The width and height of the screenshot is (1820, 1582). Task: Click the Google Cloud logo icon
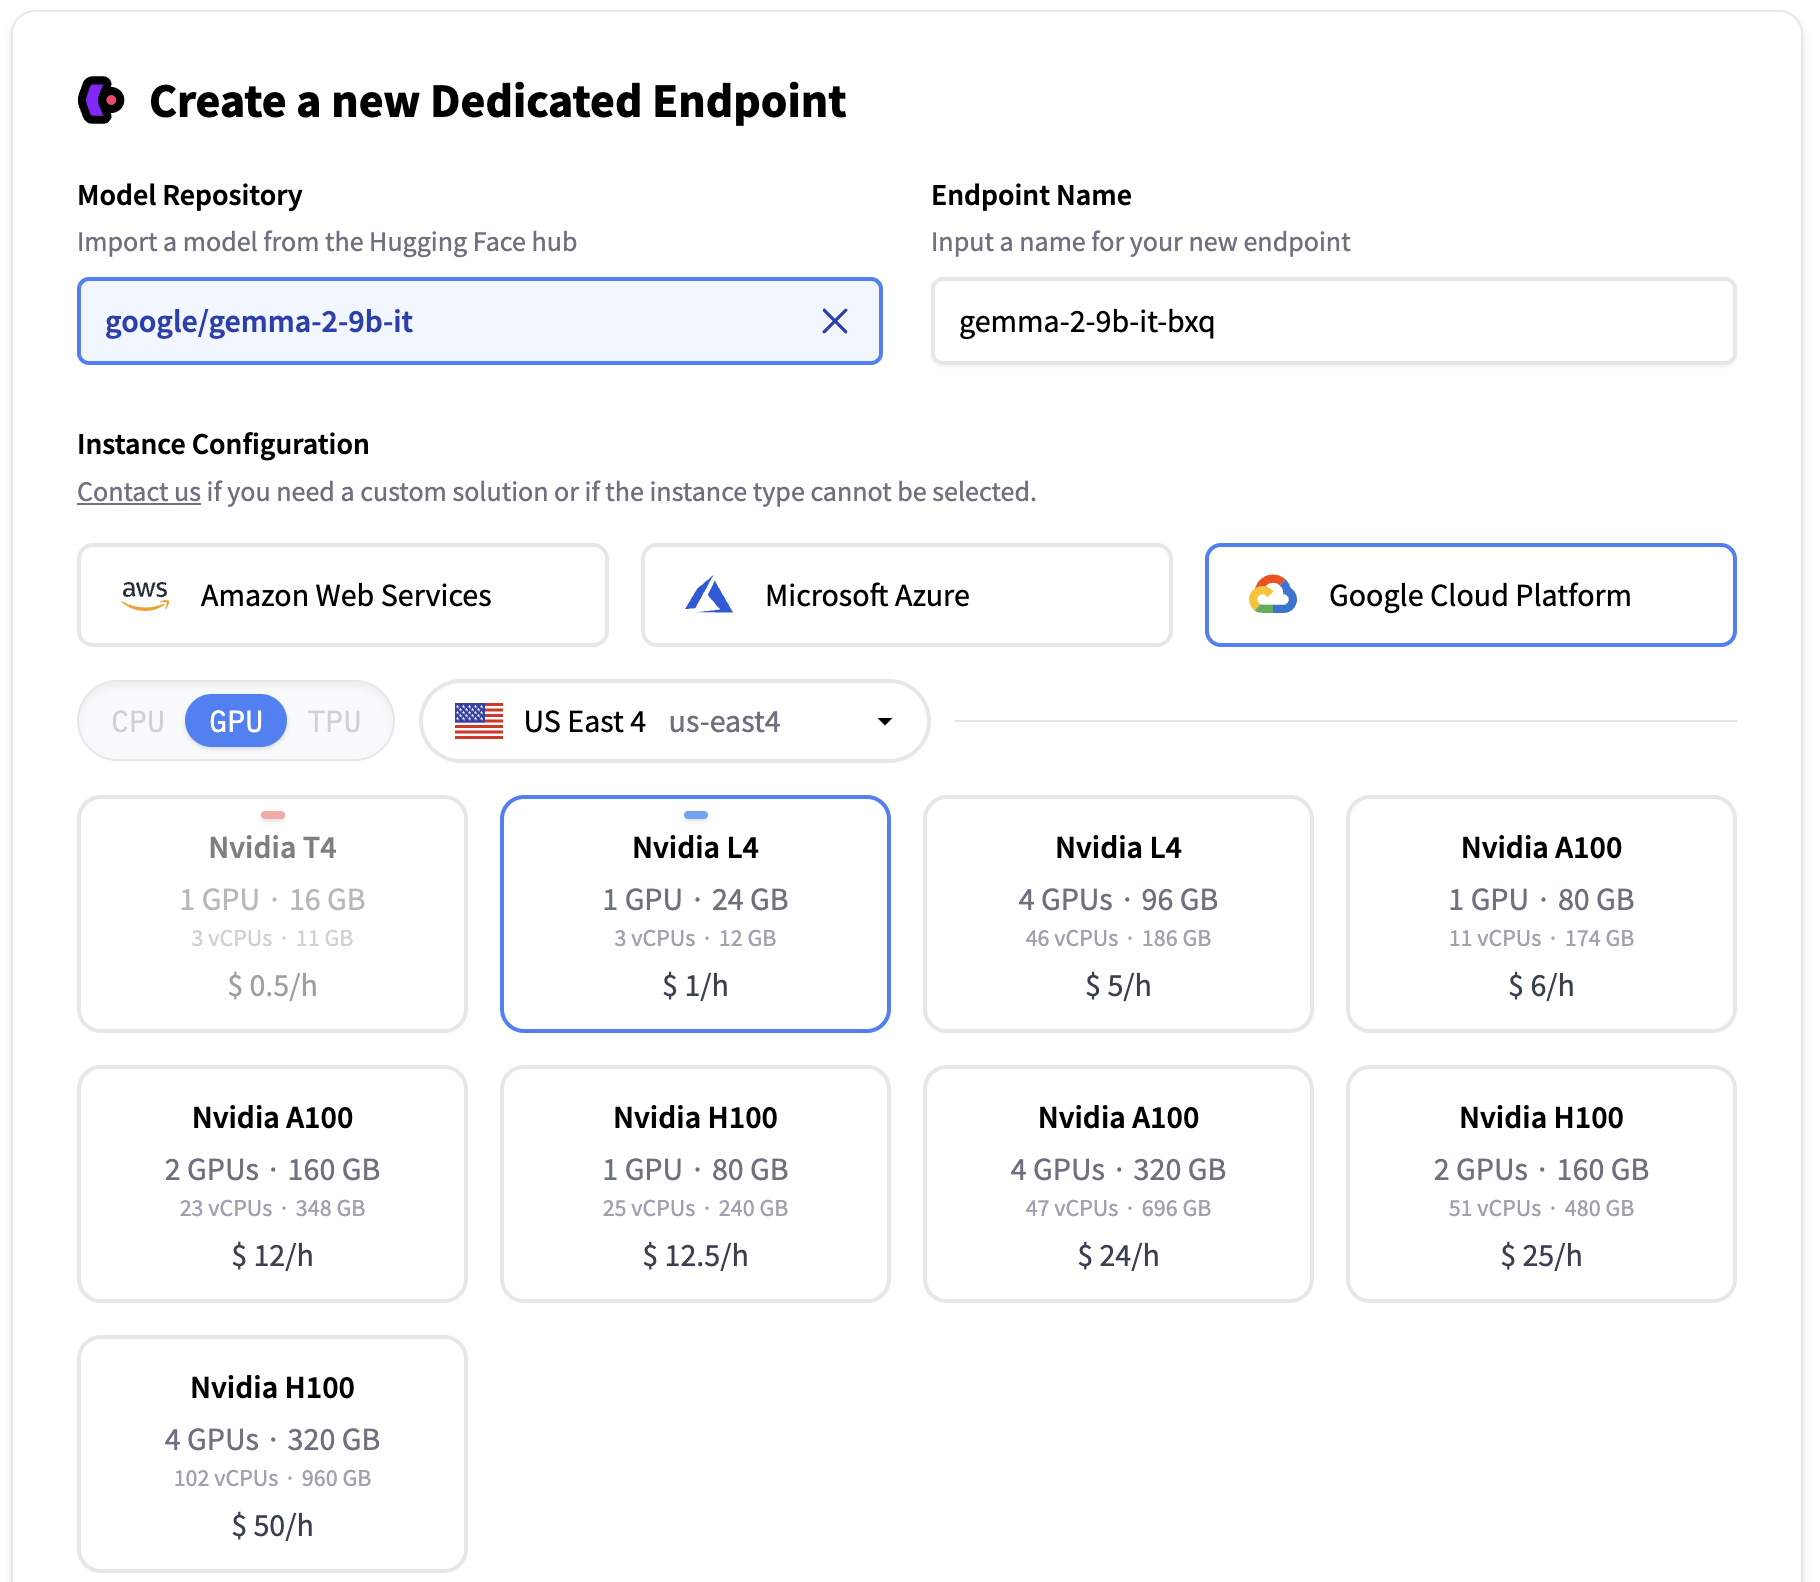[x=1272, y=595]
